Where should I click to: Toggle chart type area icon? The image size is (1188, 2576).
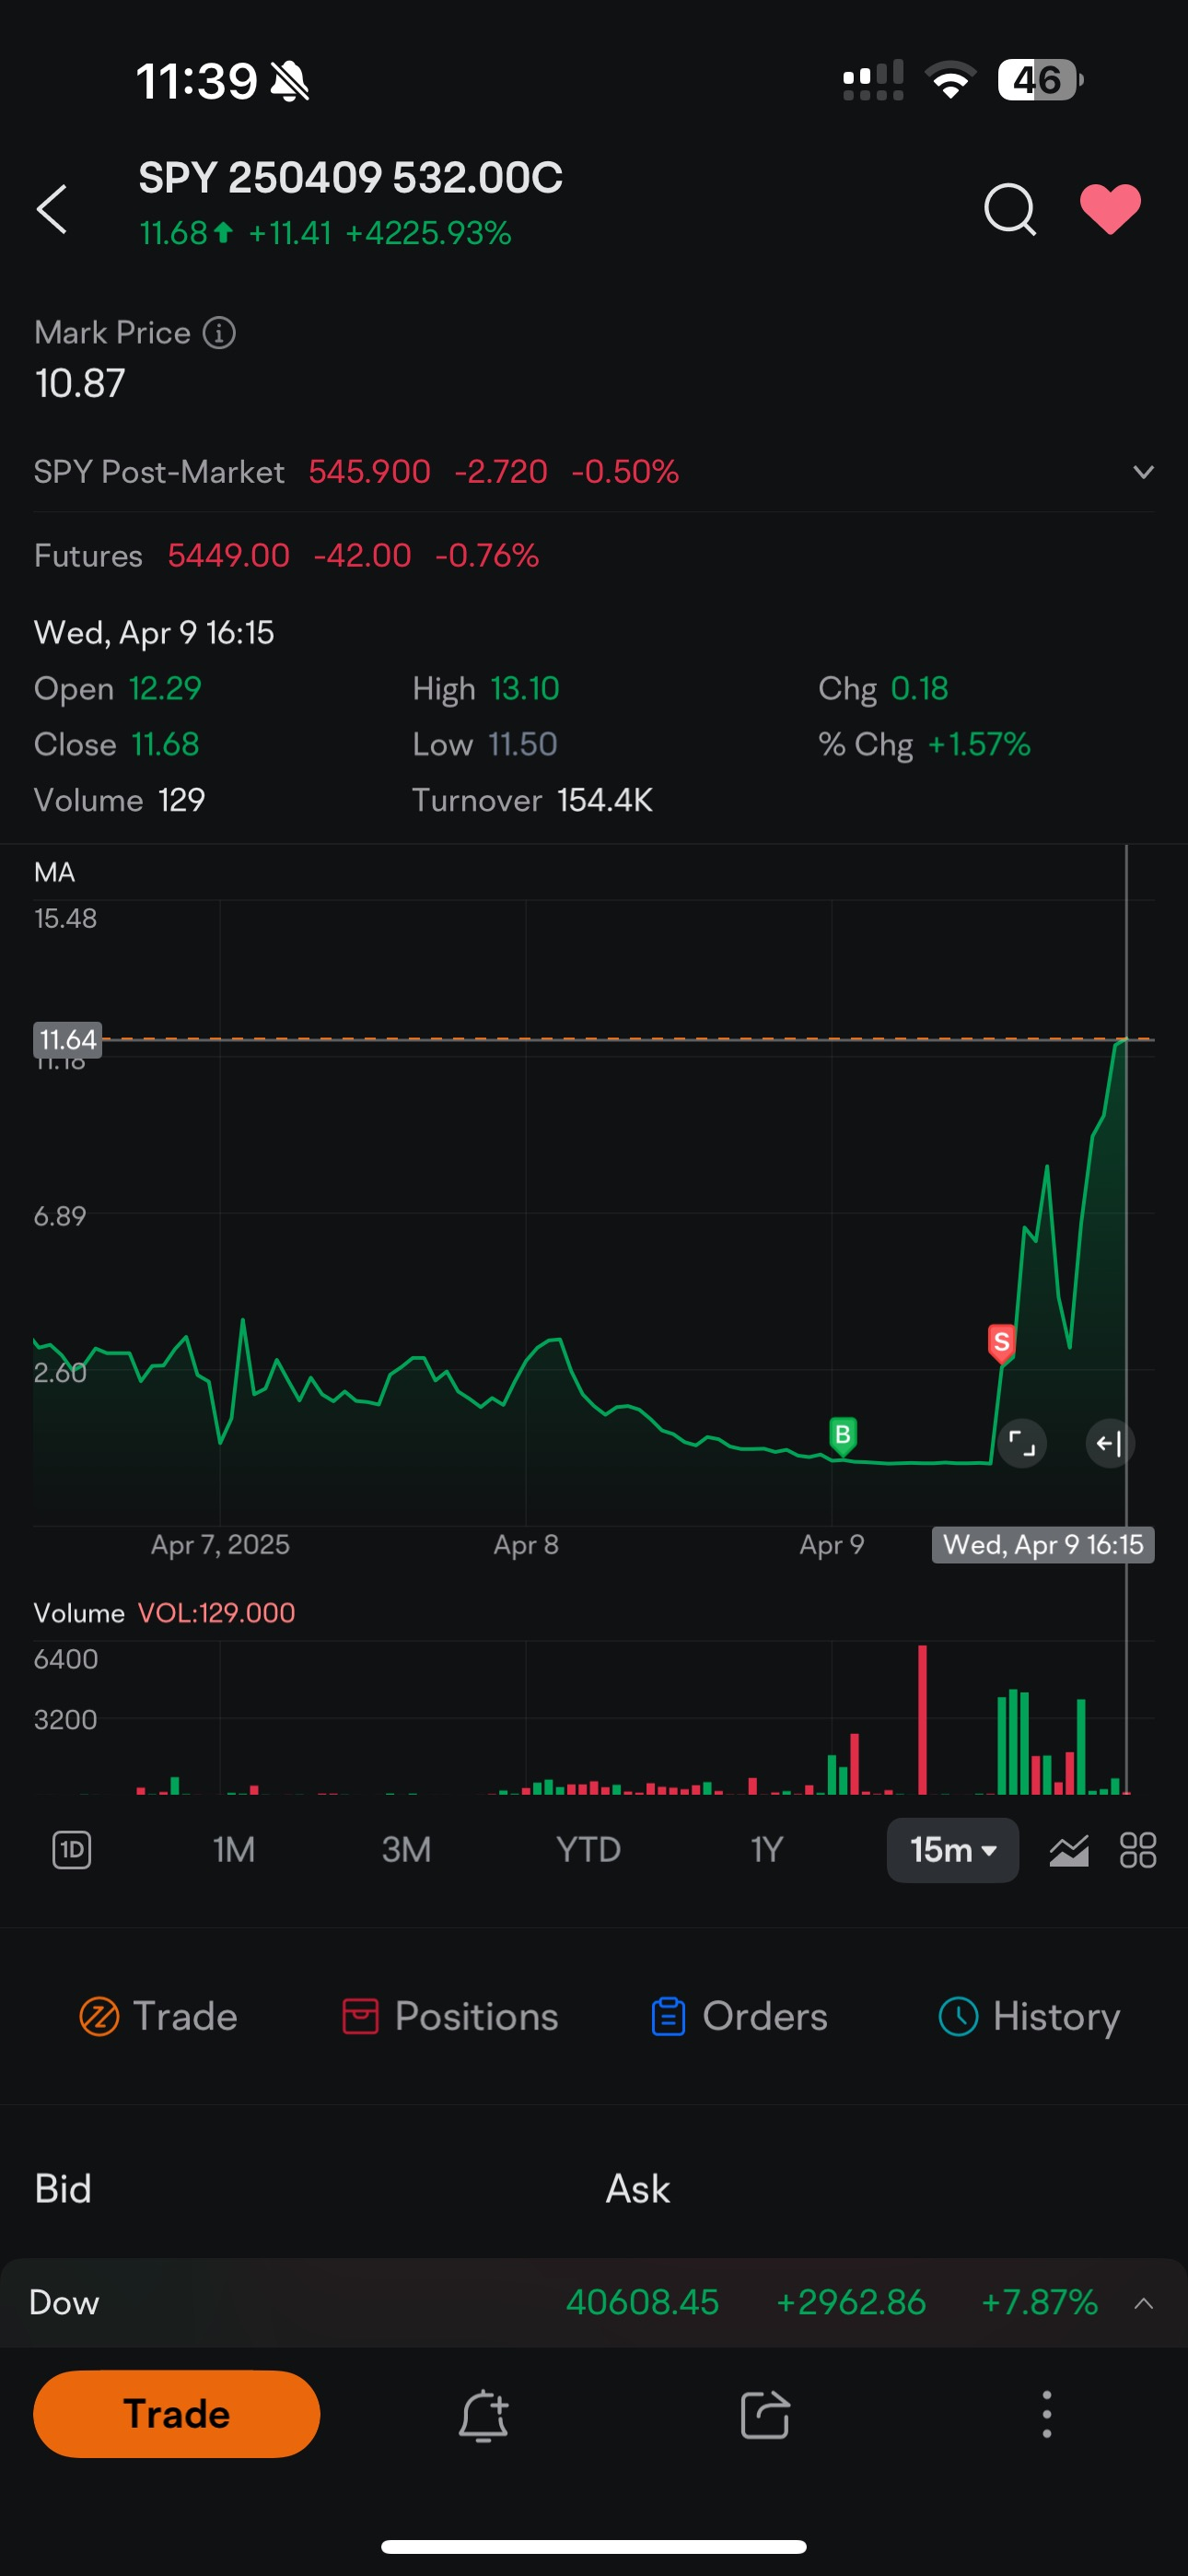coord(1068,1851)
